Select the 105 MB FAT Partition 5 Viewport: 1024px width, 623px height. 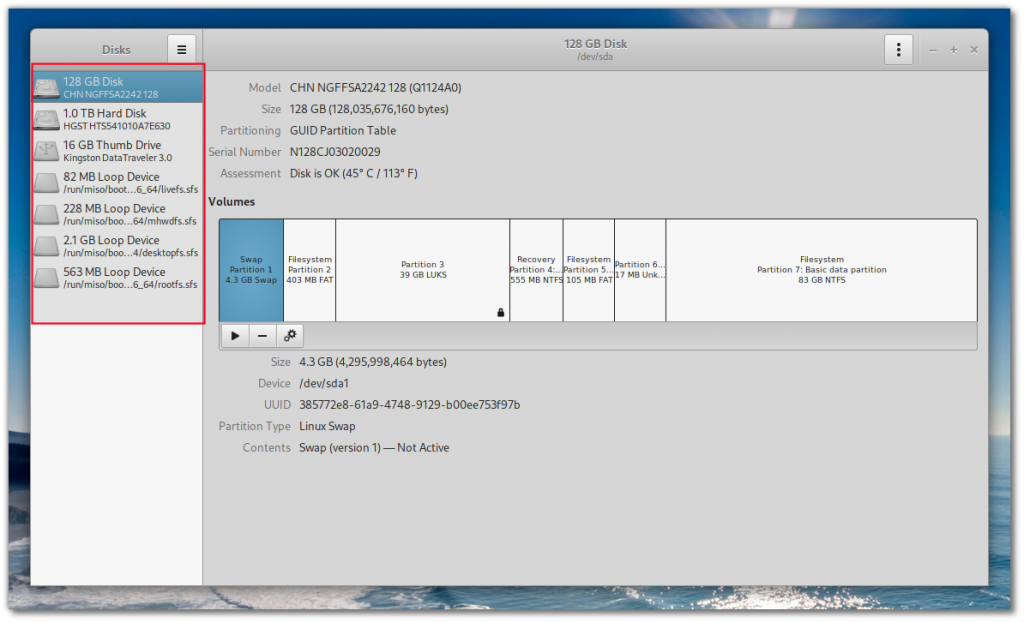[588, 270]
